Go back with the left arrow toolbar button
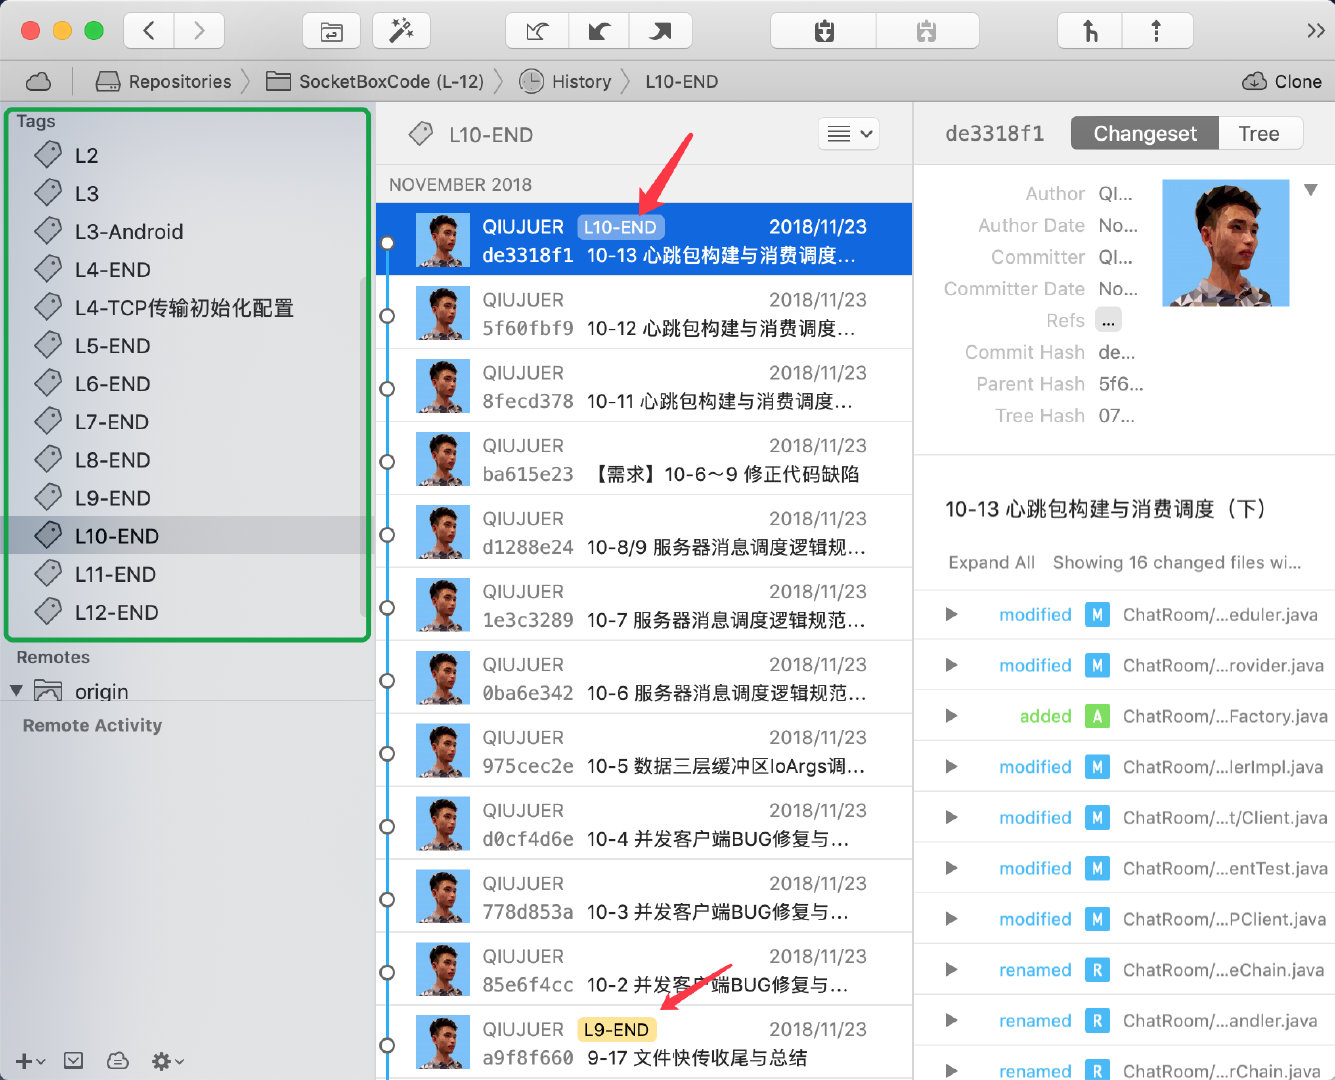This screenshot has height=1080, width=1335. [149, 31]
